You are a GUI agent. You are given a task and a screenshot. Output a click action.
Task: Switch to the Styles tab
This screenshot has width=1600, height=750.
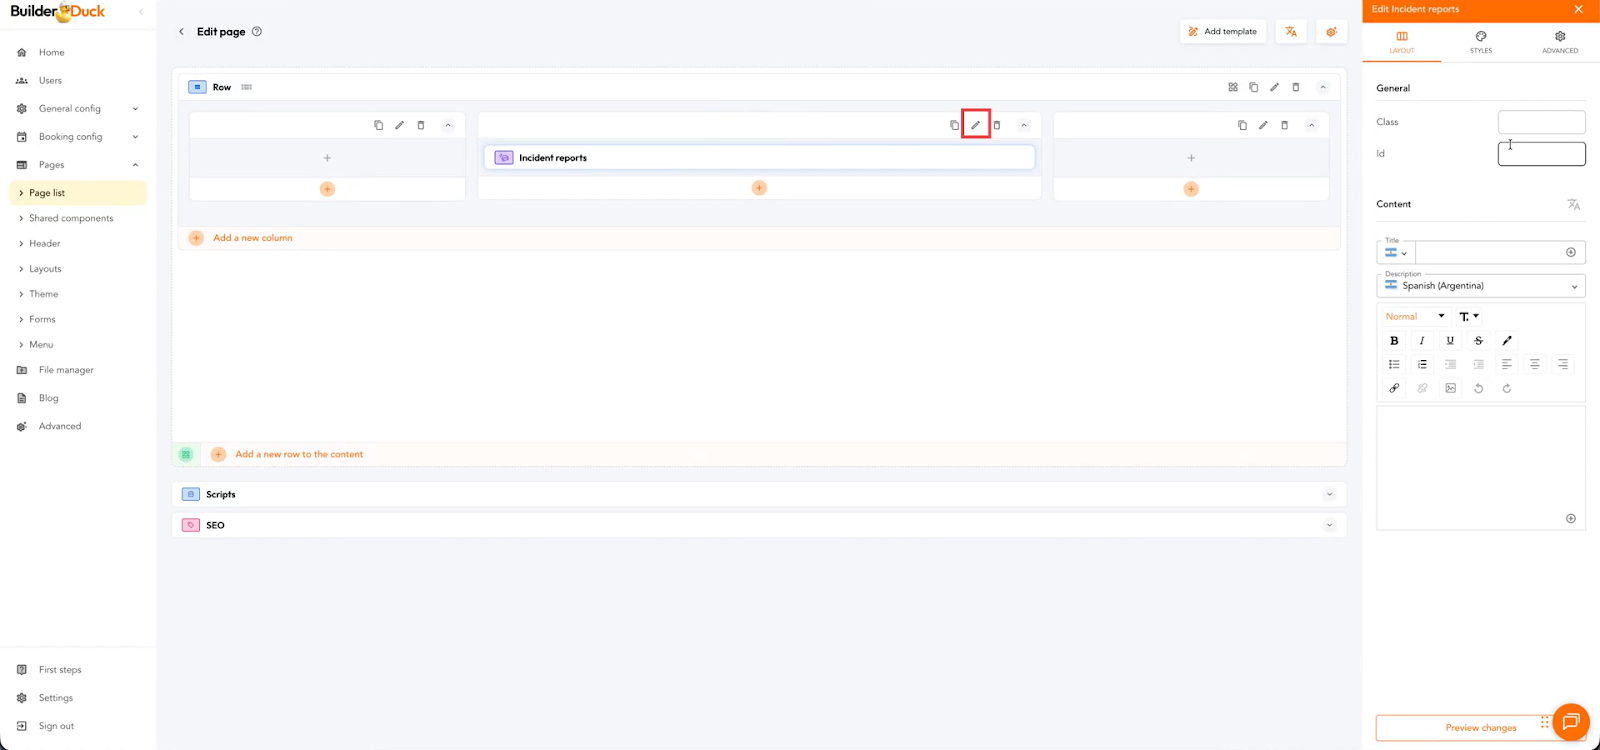click(x=1481, y=42)
